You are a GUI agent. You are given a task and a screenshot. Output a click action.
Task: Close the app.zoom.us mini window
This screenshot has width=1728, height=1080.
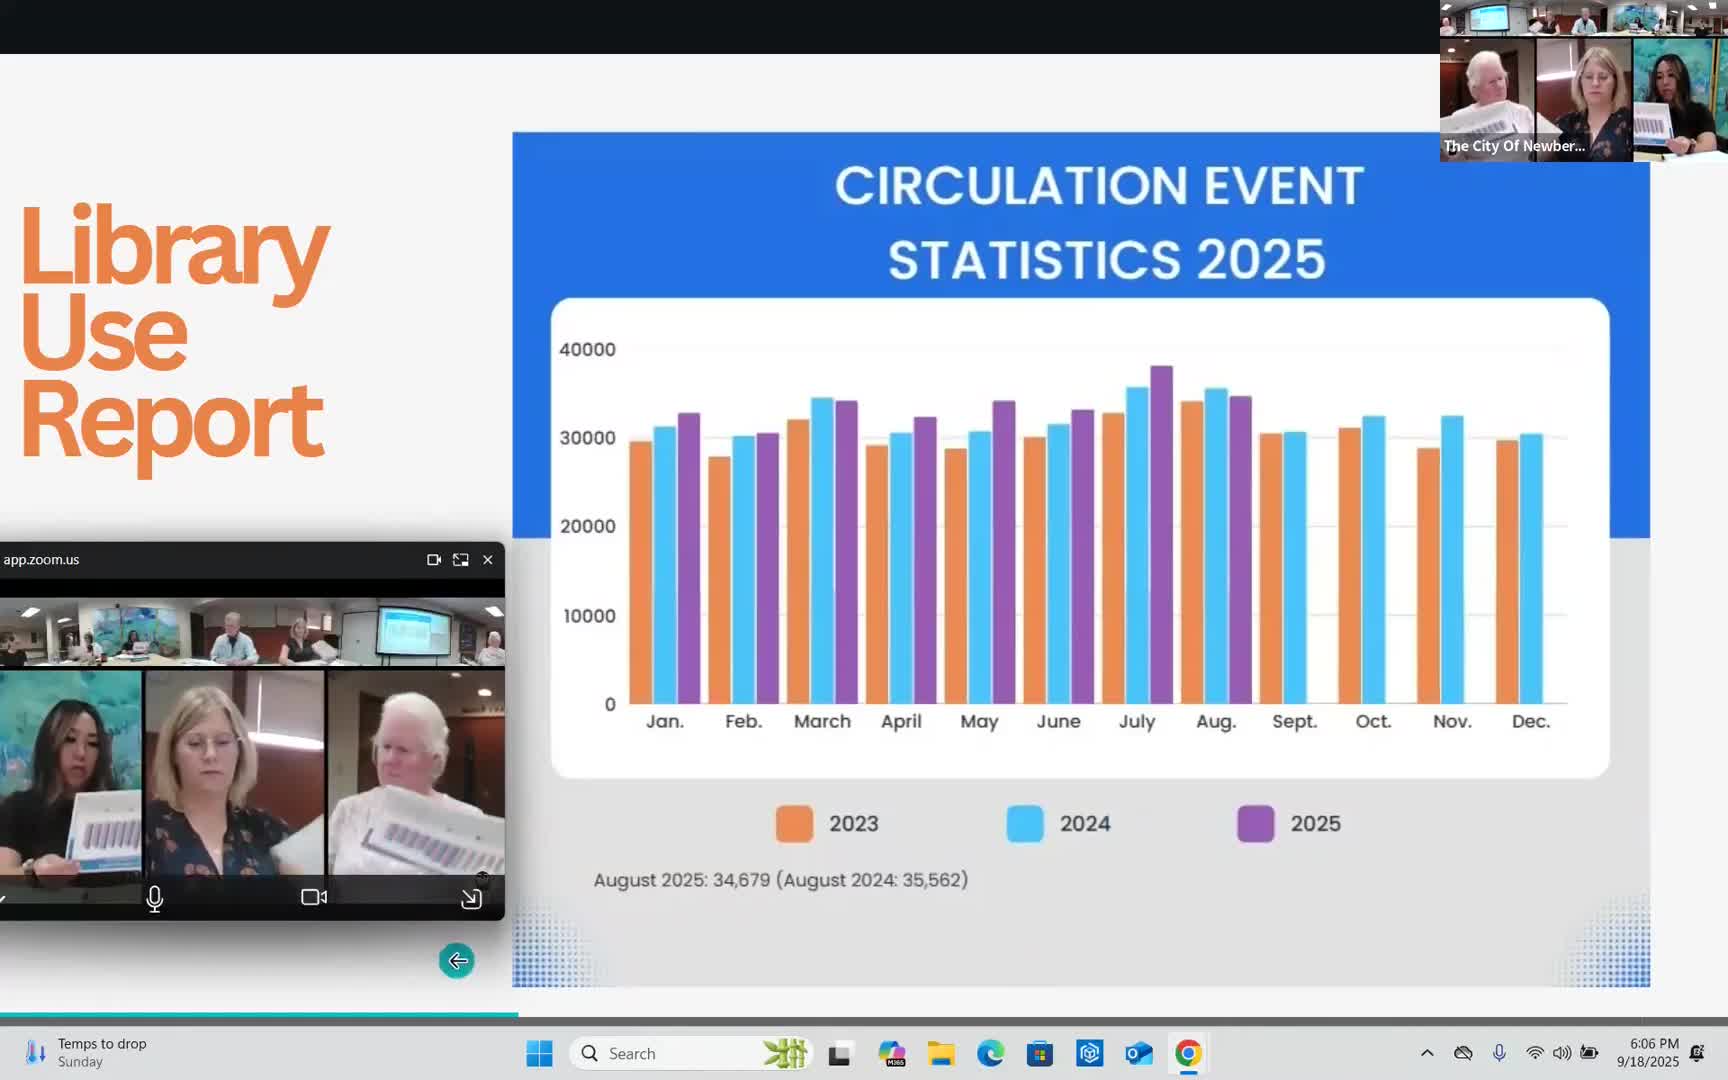click(488, 560)
